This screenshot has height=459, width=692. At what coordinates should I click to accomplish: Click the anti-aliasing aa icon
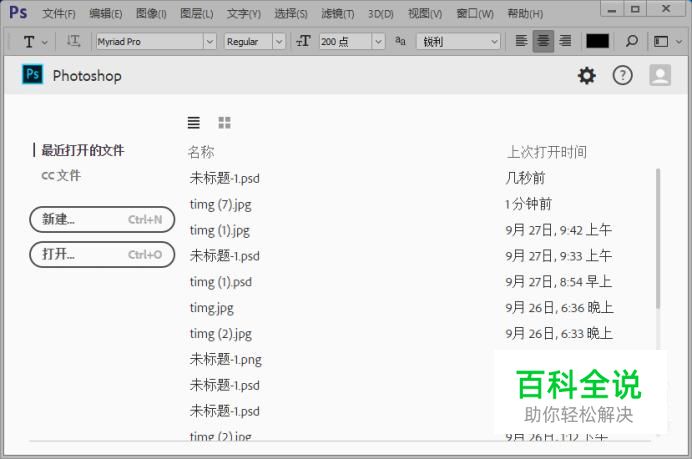click(400, 41)
